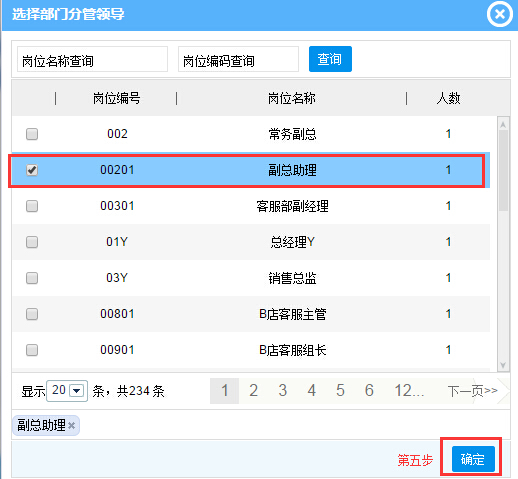
Task: Confirm selection with the 确定 button
Action: [473, 459]
